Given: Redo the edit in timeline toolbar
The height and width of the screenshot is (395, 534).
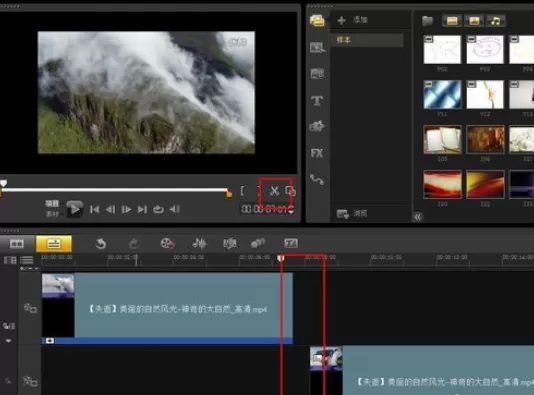Looking at the screenshot, I should point(134,243).
